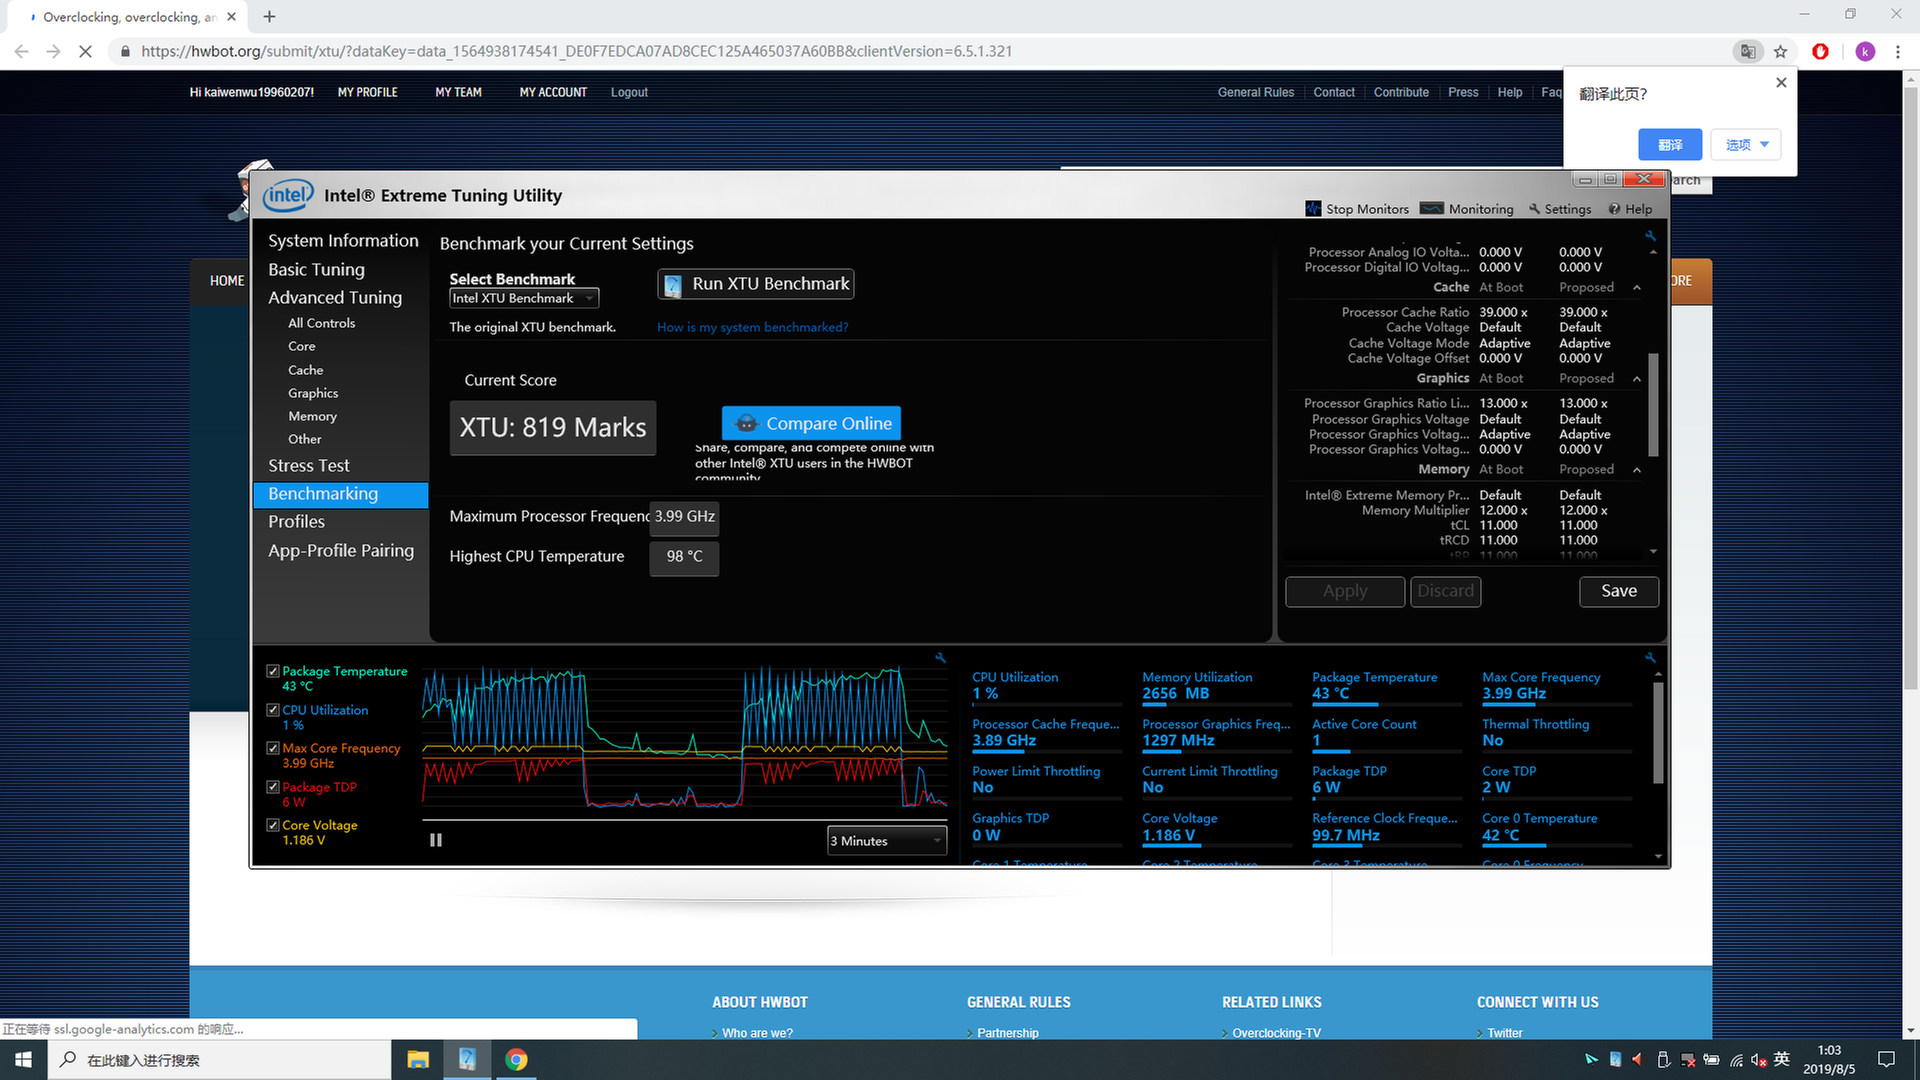
Task: Collapse the Graphics section in summary
Action: click(x=1637, y=379)
